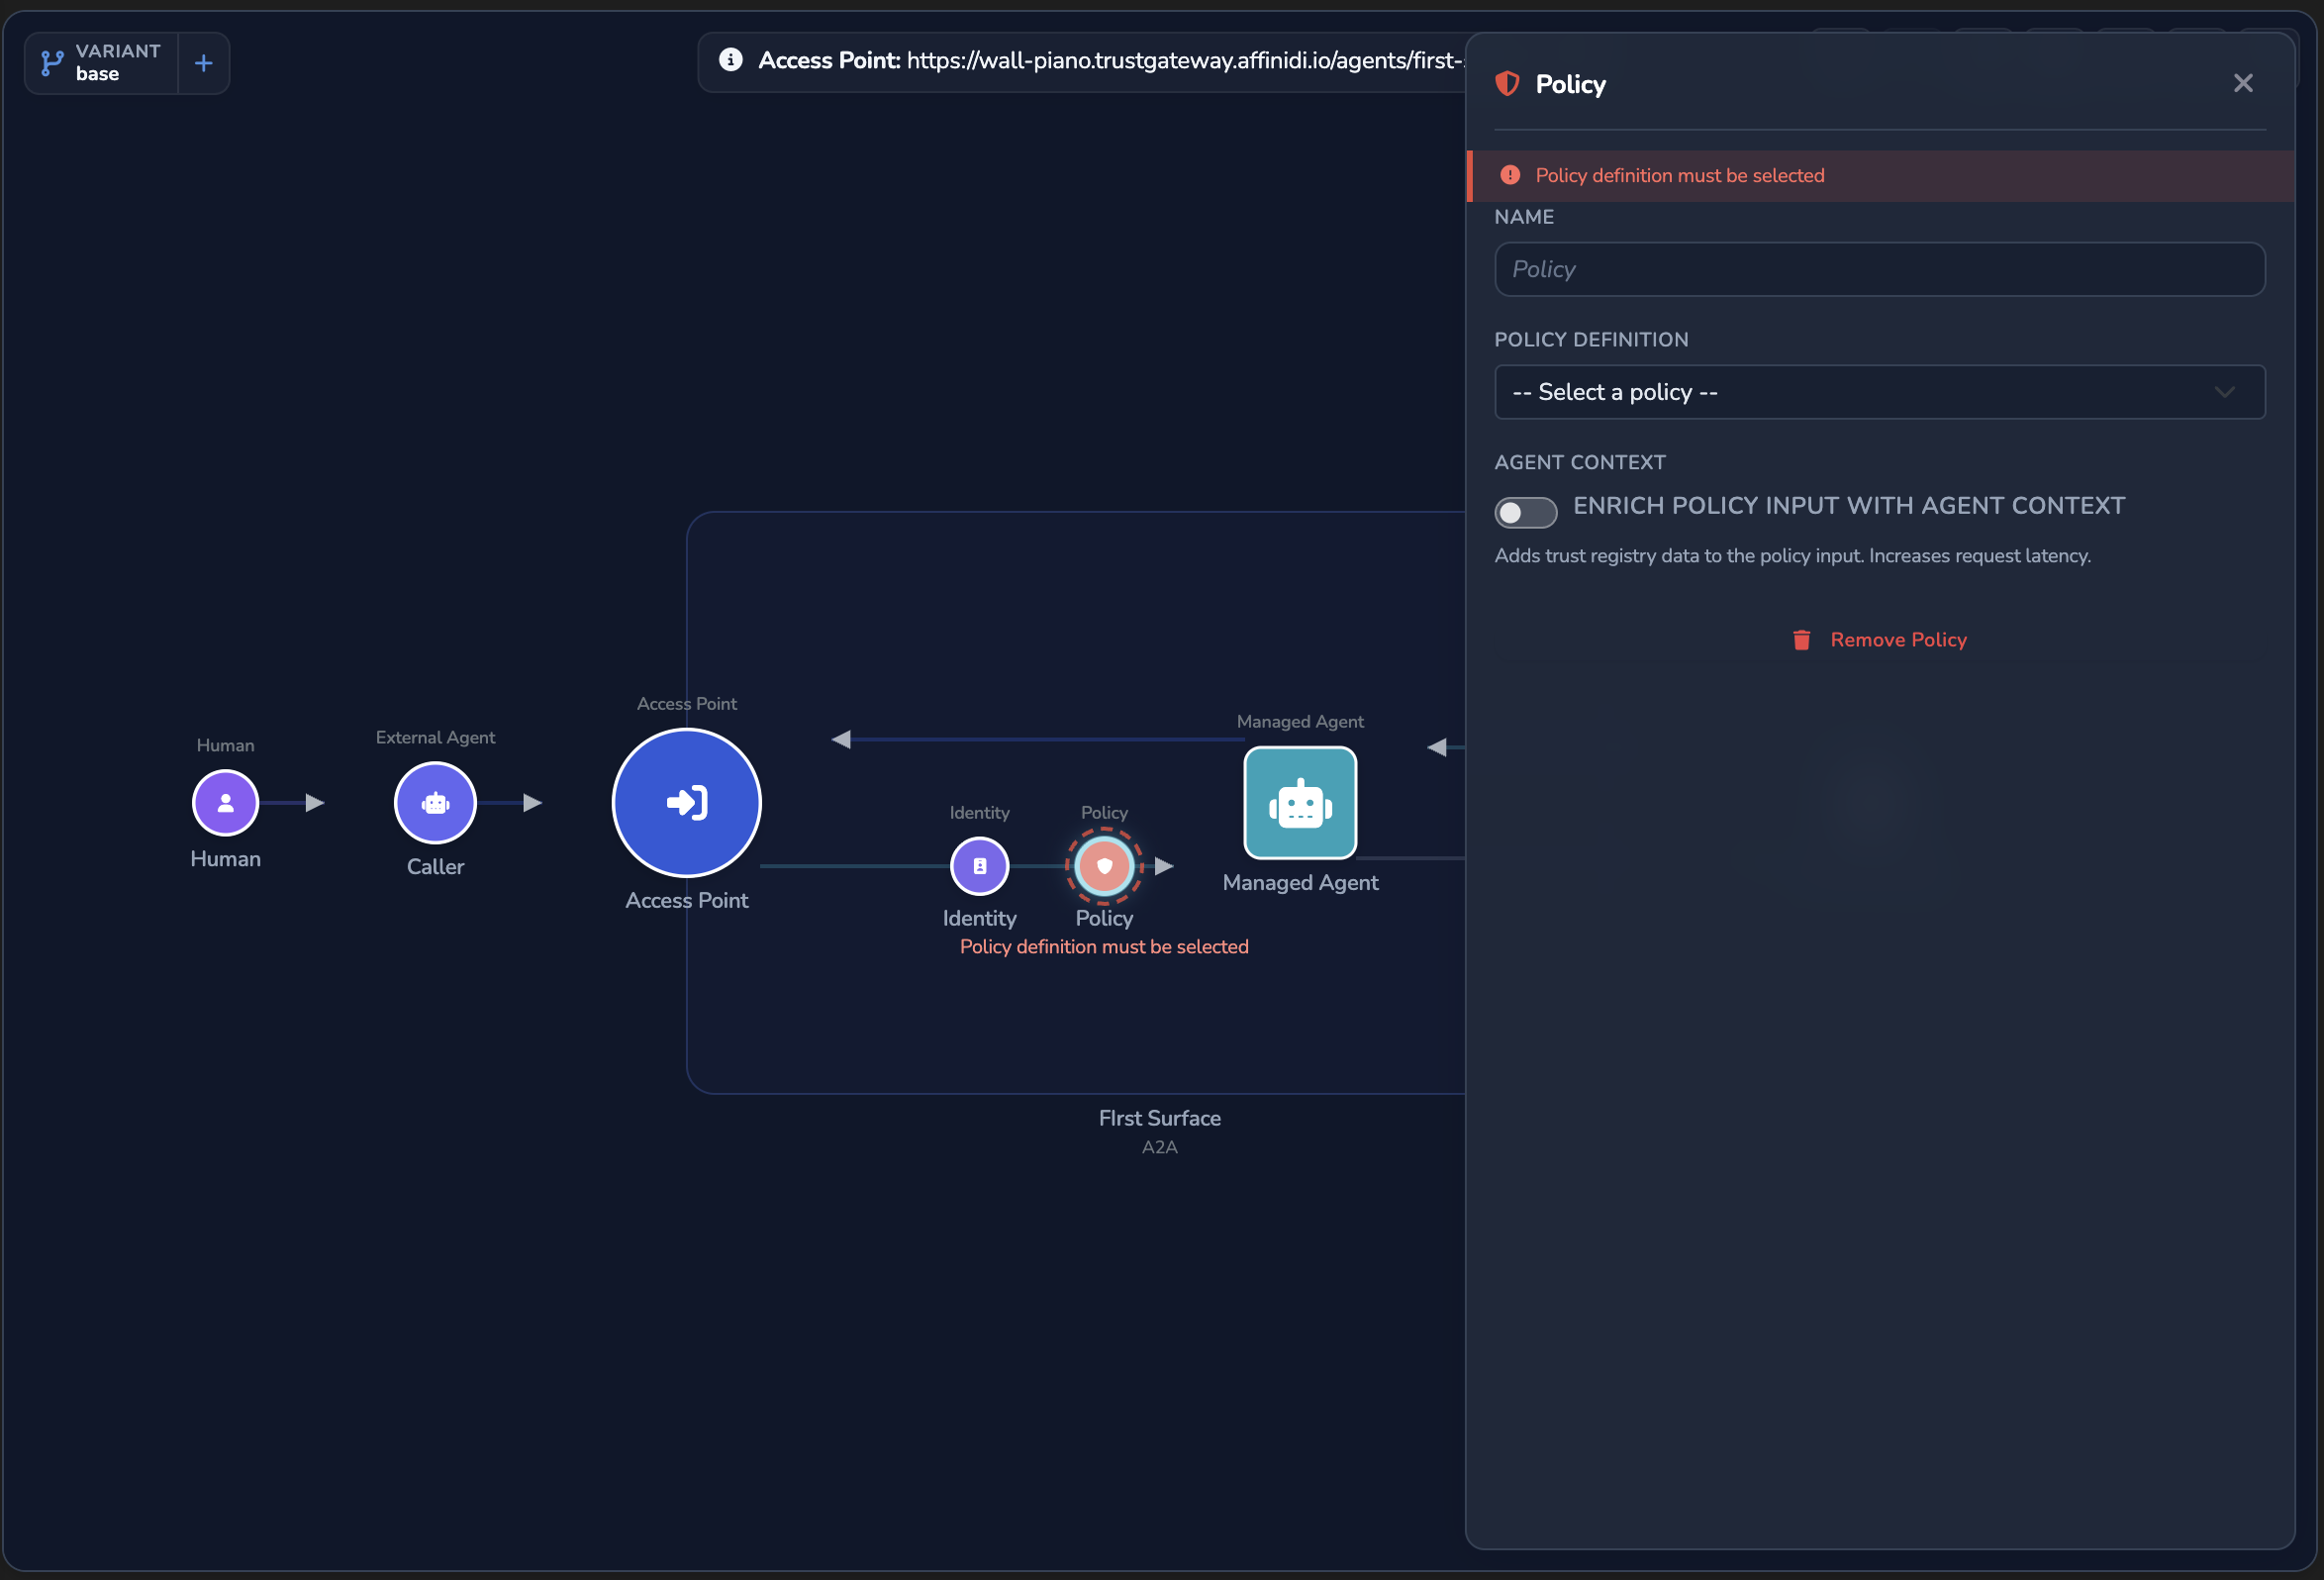The image size is (2324, 1580).
Task: Open the Policy Definition dropdown
Action: (1879, 392)
